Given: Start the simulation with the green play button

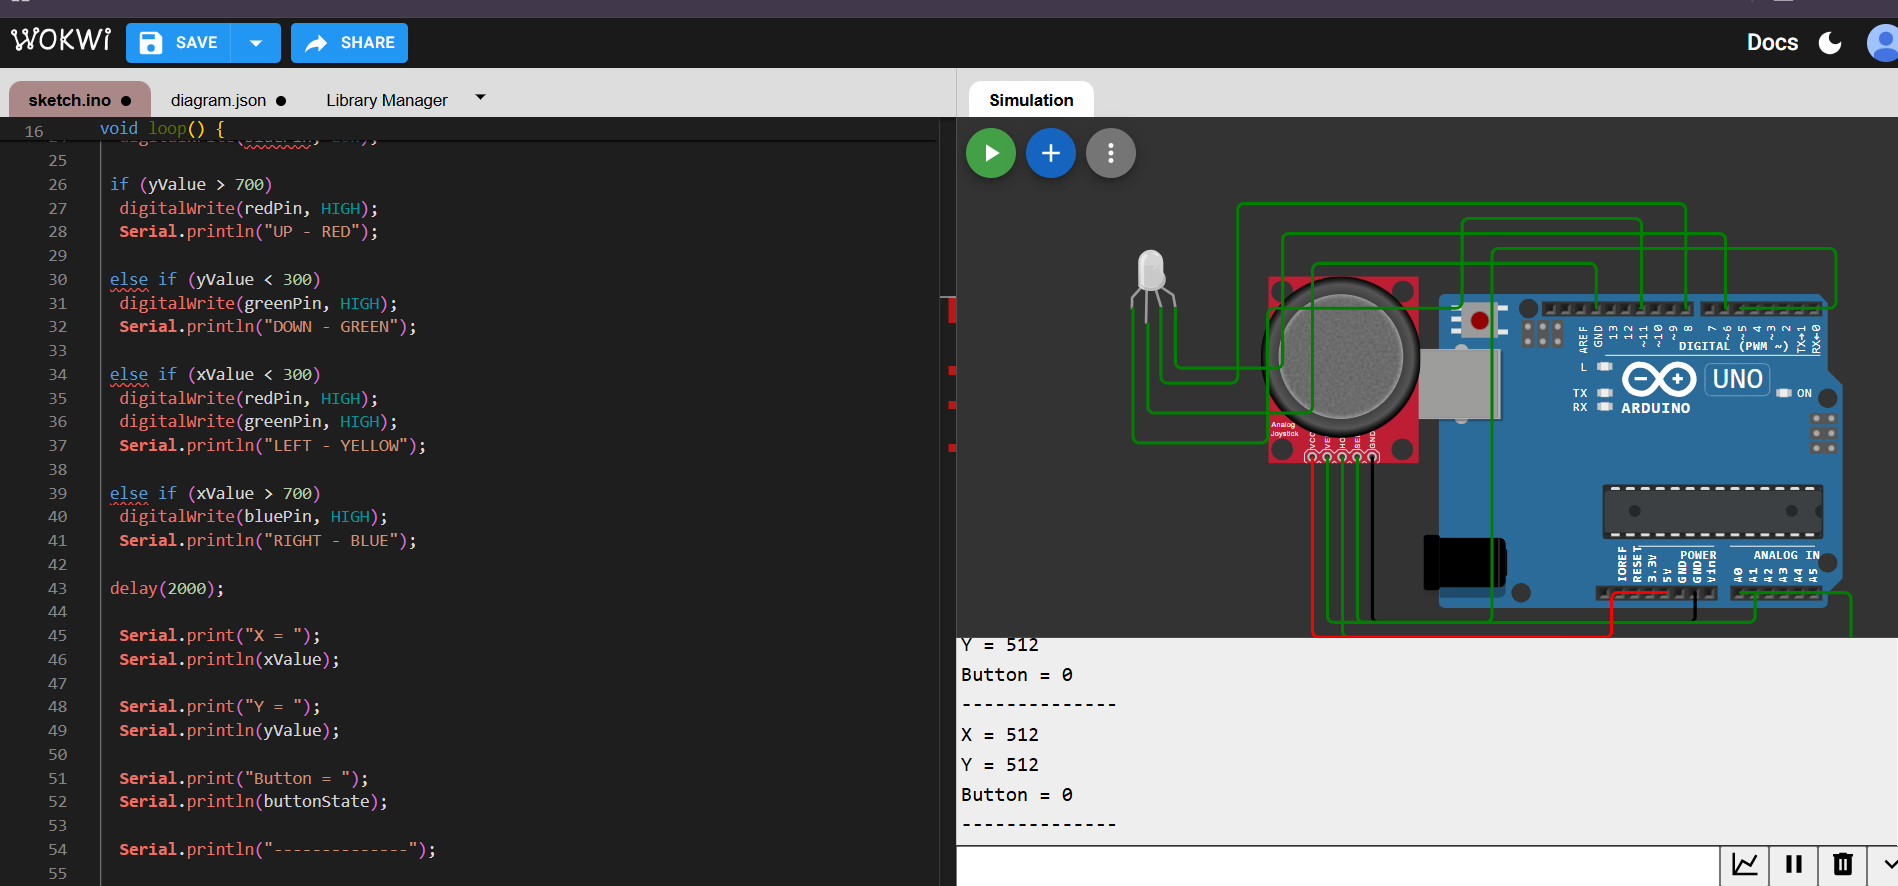Looking at the screenshot, I should [x=990, y=153].
